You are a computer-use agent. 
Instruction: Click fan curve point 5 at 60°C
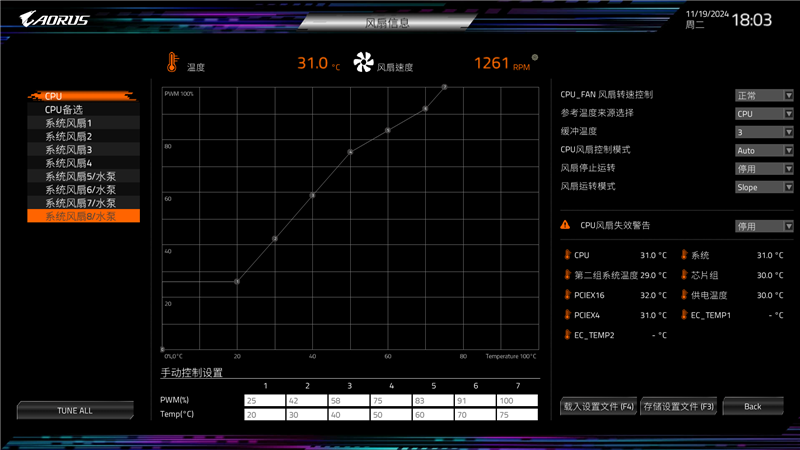point(388,131)
